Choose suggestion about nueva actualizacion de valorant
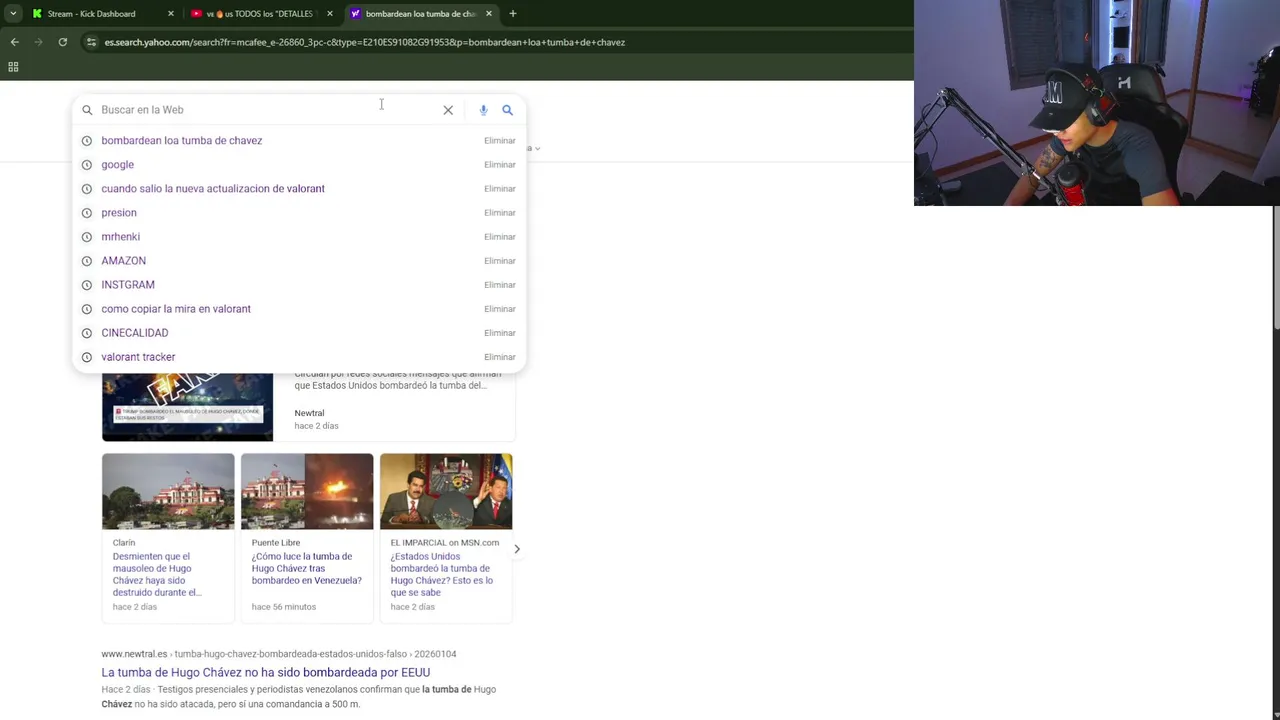This screenshot has height=720, width=1280. point(212,189)
